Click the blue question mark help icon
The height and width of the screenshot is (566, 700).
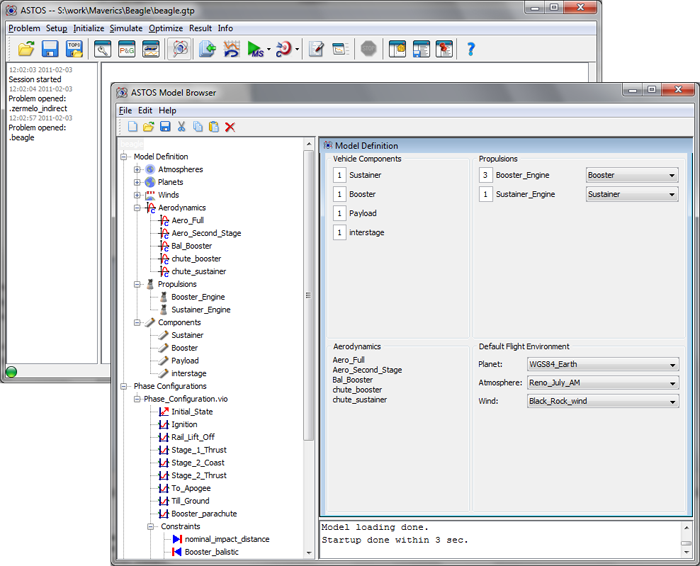click(471, 49)
